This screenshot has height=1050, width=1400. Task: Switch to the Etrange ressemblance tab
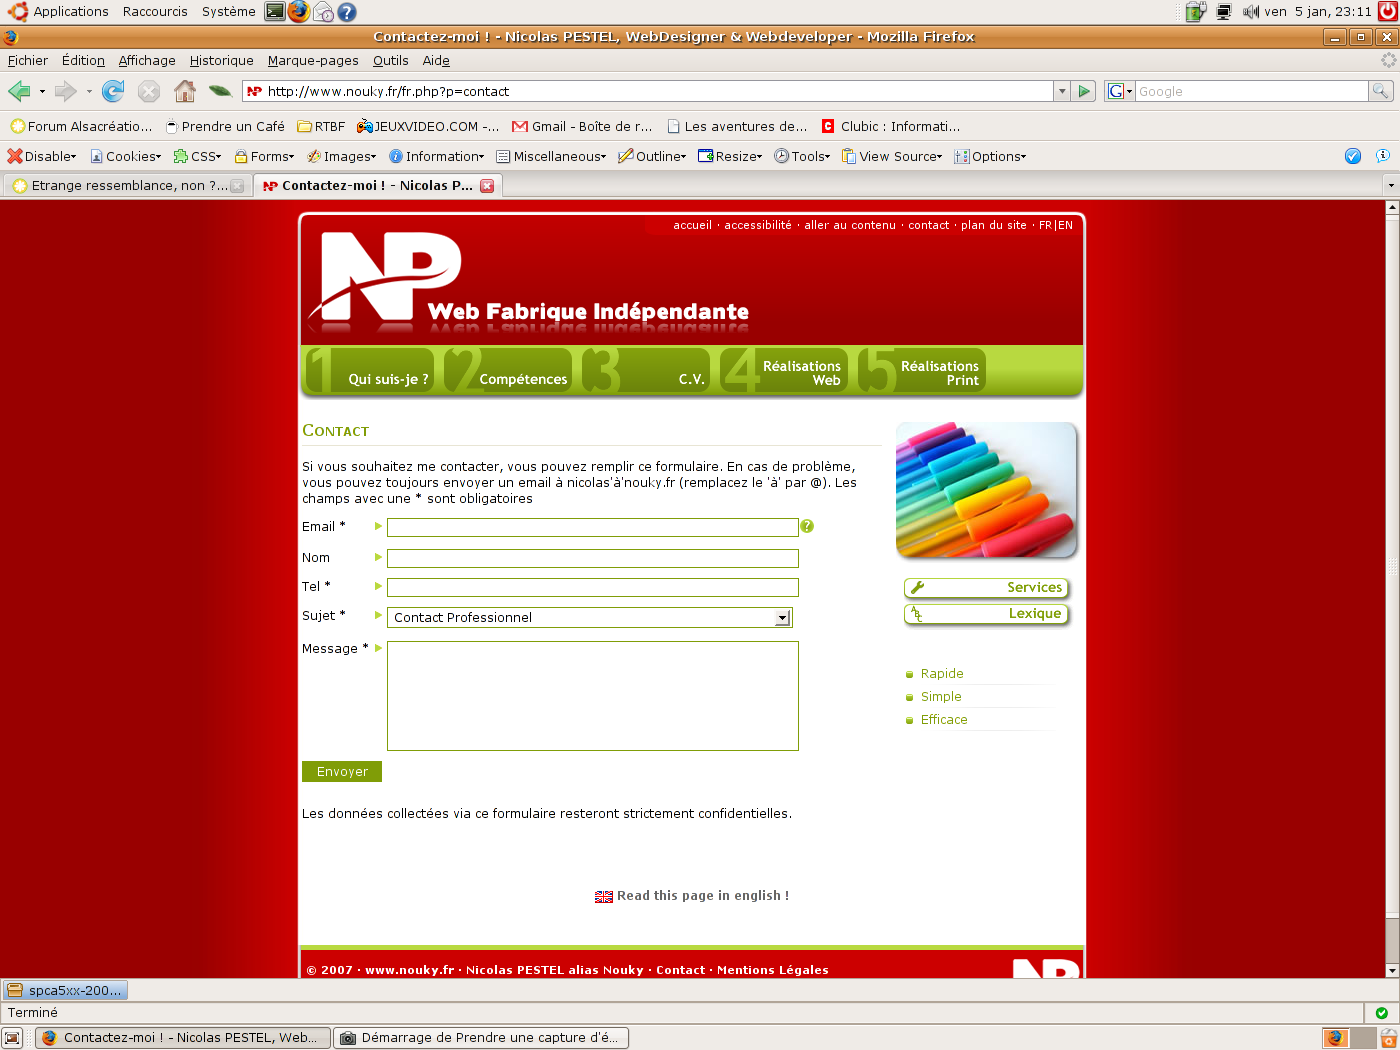[x=127, y=186]
